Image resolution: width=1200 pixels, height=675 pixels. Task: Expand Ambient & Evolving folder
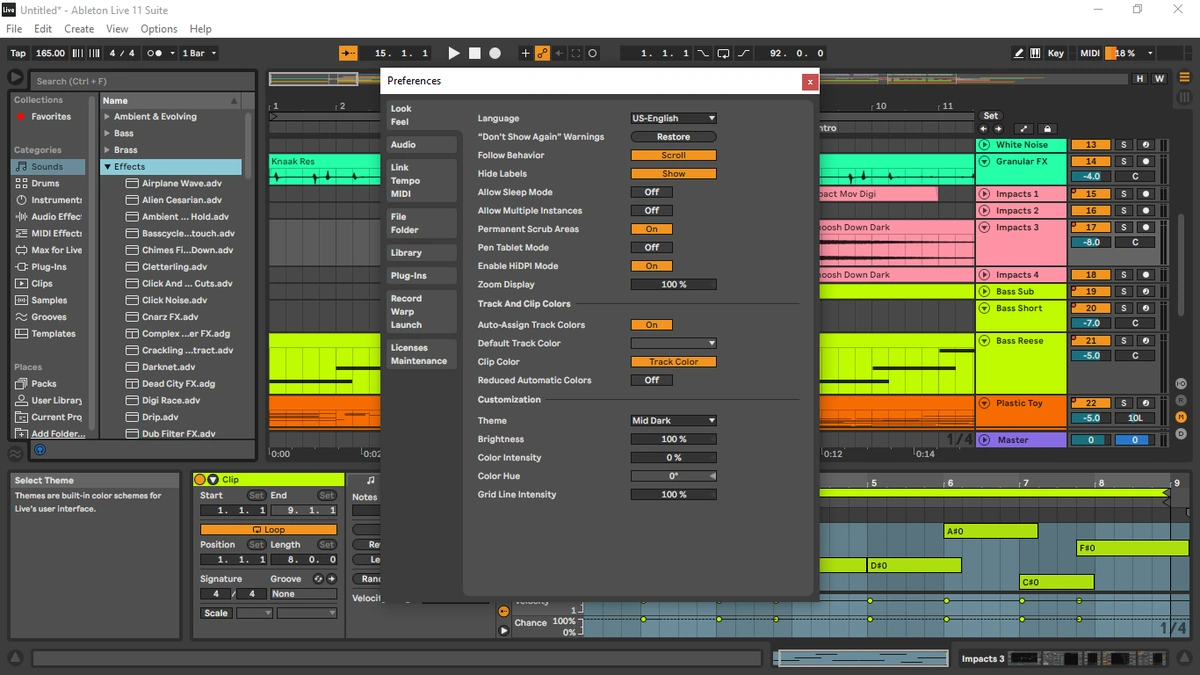tap(108, 117)
